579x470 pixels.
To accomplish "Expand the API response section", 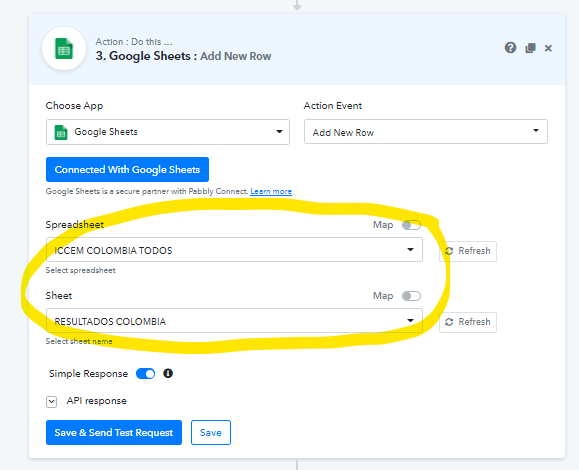I will [52, 402].
